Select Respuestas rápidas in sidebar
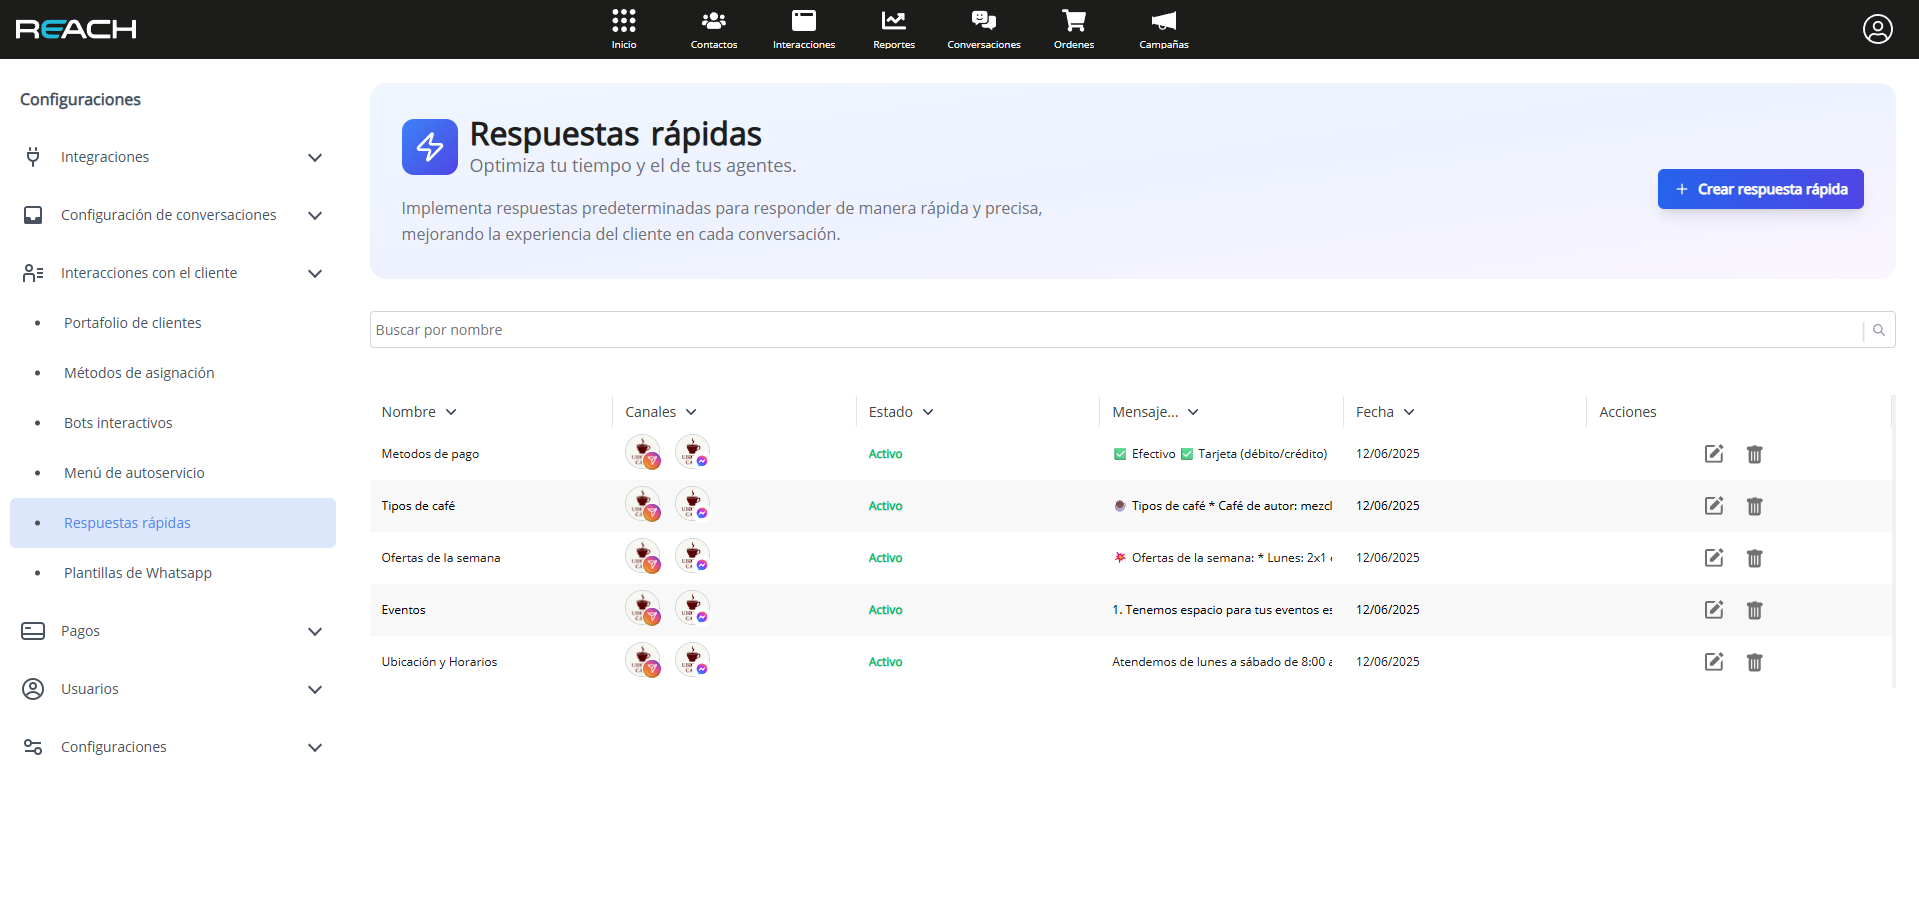 173,523
